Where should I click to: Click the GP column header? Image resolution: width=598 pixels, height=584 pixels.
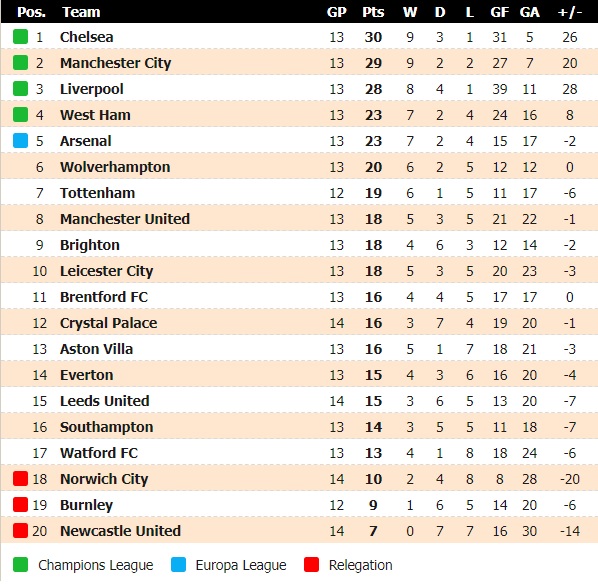tap(336, 12)
